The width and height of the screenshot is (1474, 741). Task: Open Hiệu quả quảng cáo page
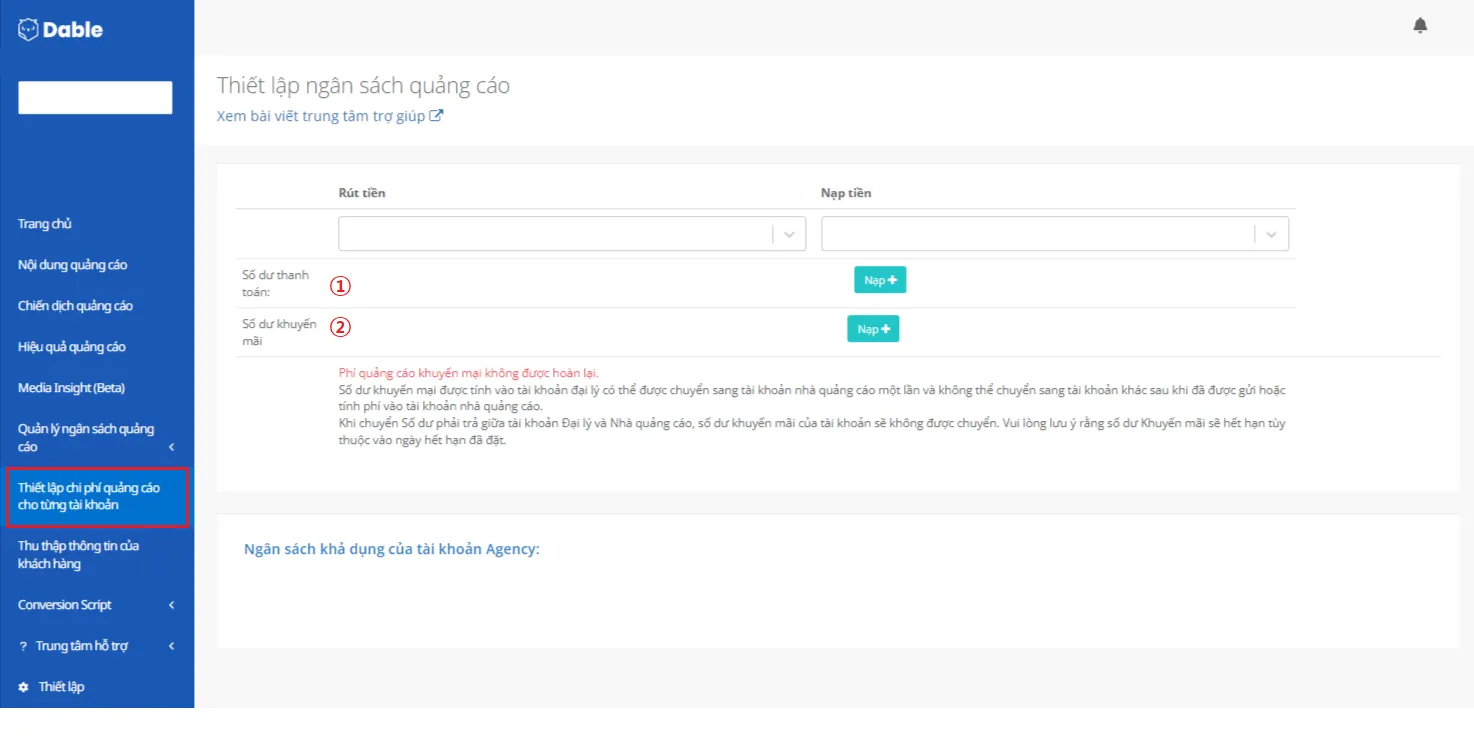point(72,347)
